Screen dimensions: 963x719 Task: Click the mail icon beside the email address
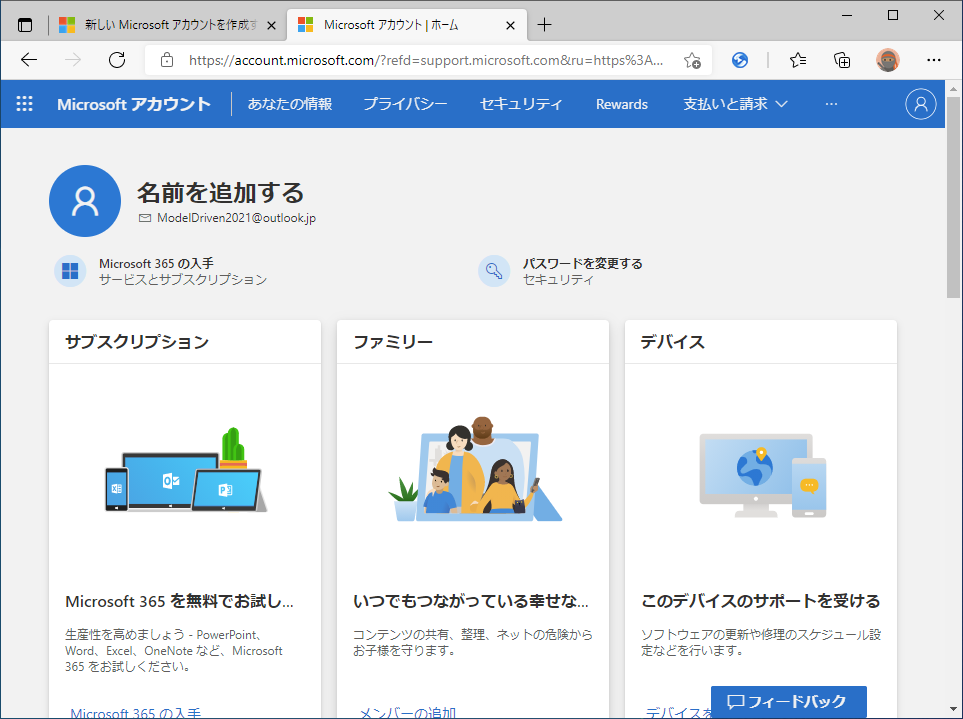click(145, 218)
